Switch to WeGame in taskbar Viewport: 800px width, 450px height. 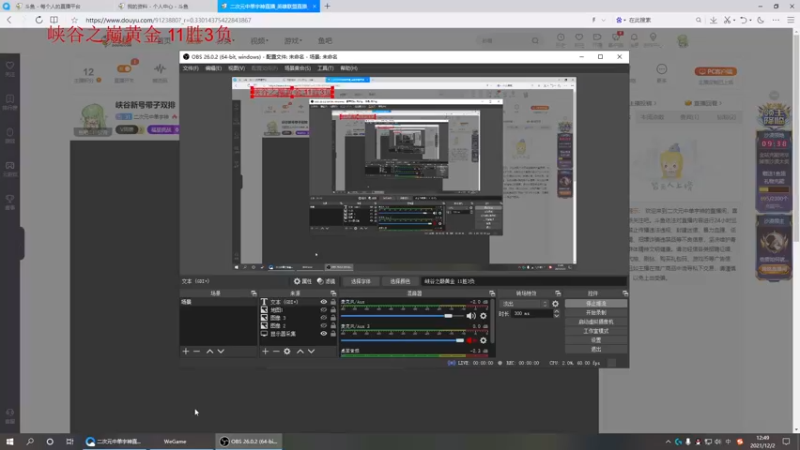tap(175, 441)
